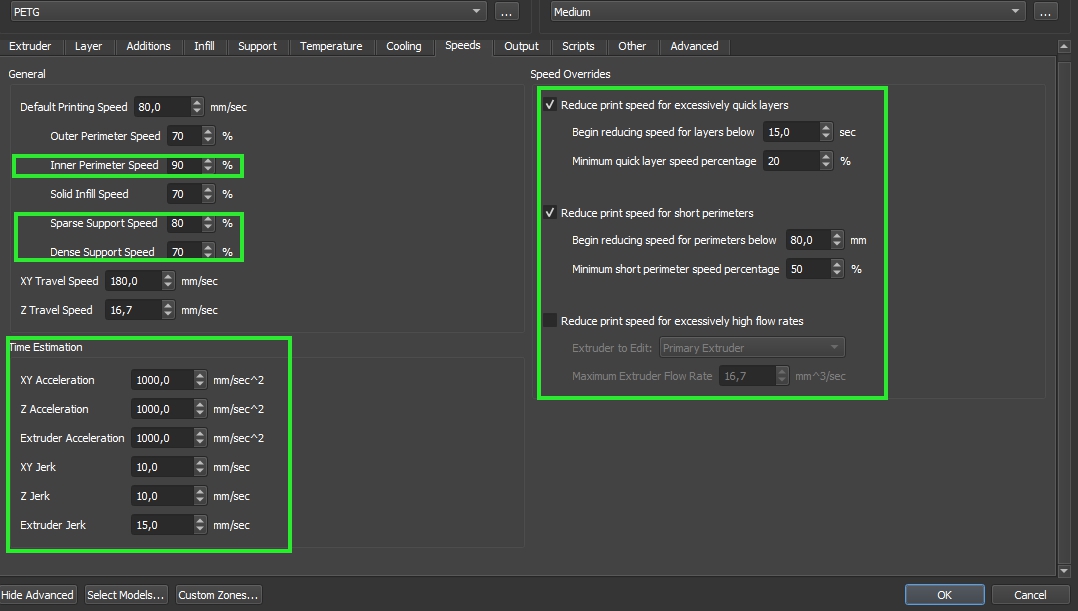Viewport: 1078px width, 611px height.
Task: Decrease Outer Perimeter Speed using down arrow
Action: coord(208,140)
